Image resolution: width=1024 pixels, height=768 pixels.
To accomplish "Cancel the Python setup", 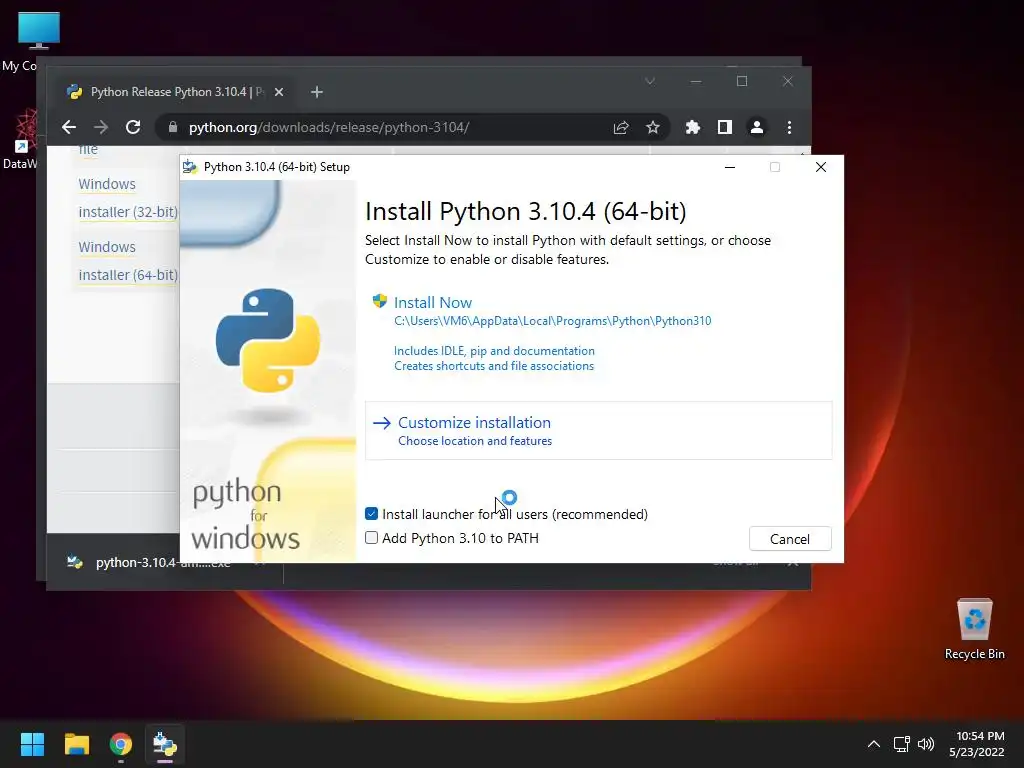I will (x=790, y=539).
